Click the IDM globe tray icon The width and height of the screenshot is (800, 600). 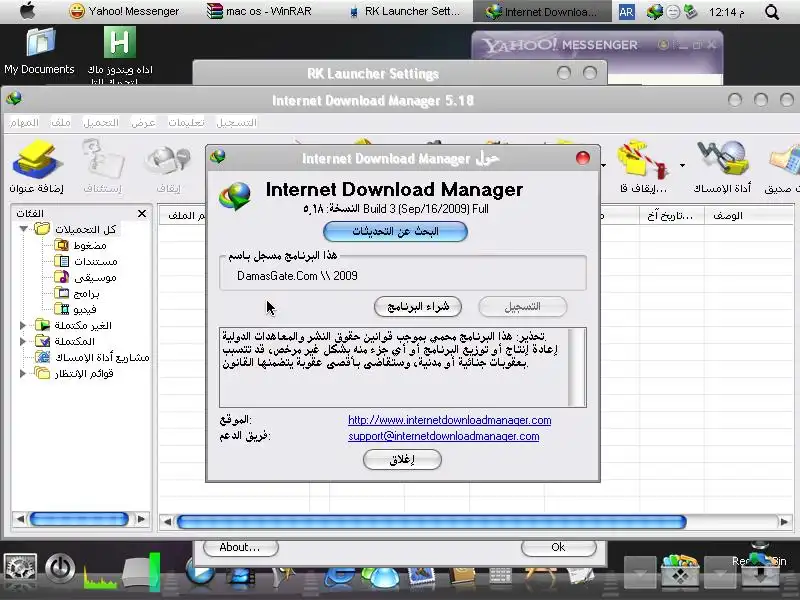pos(654,12)
